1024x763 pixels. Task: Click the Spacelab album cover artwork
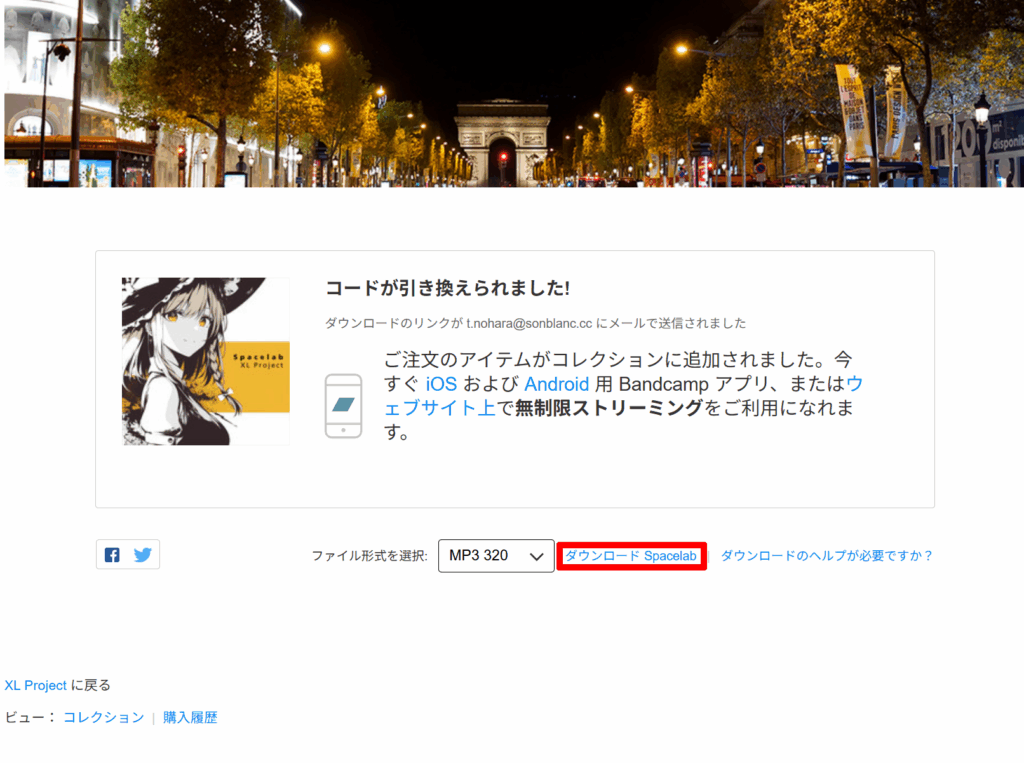206,361
